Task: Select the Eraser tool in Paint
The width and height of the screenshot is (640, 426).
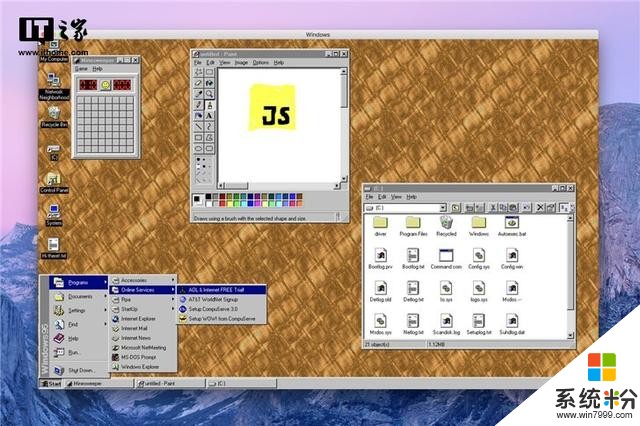Action: coord(199,83)
